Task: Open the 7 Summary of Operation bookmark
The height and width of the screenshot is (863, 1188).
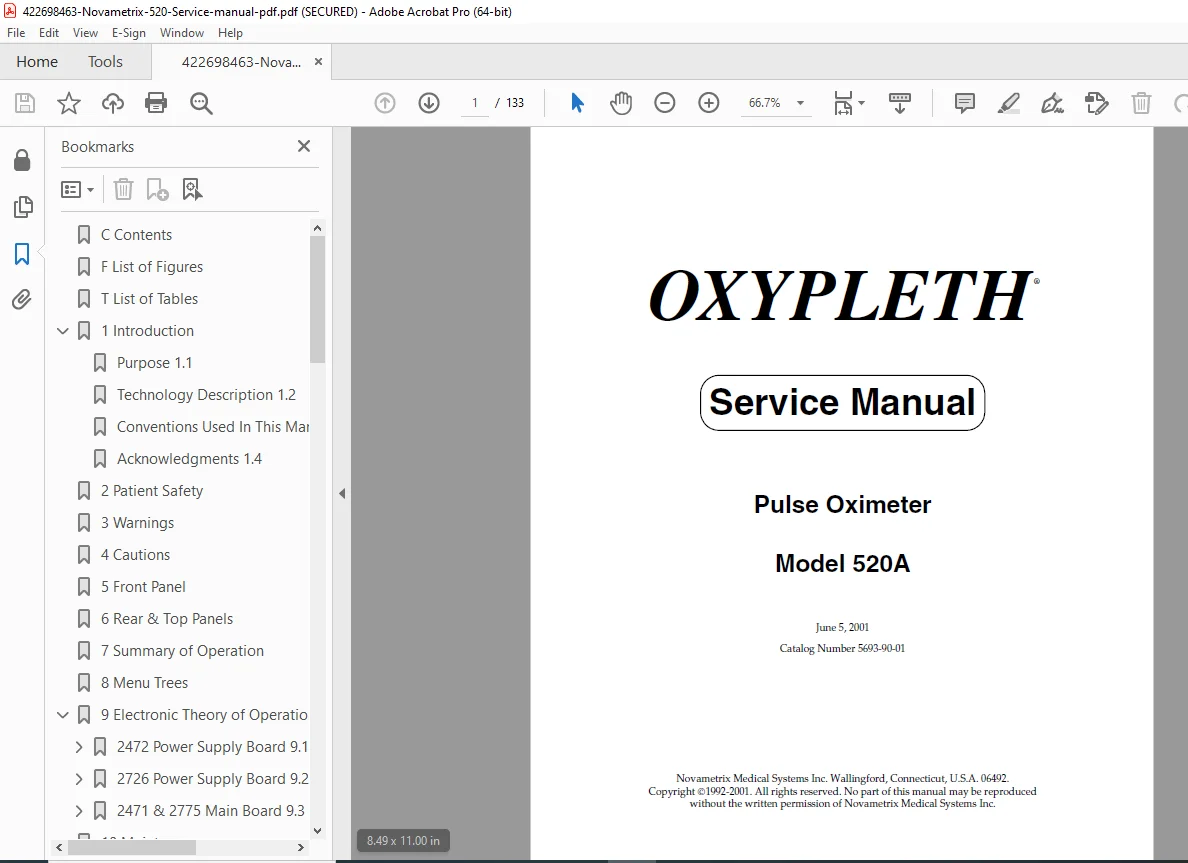Action: [183, 651]
